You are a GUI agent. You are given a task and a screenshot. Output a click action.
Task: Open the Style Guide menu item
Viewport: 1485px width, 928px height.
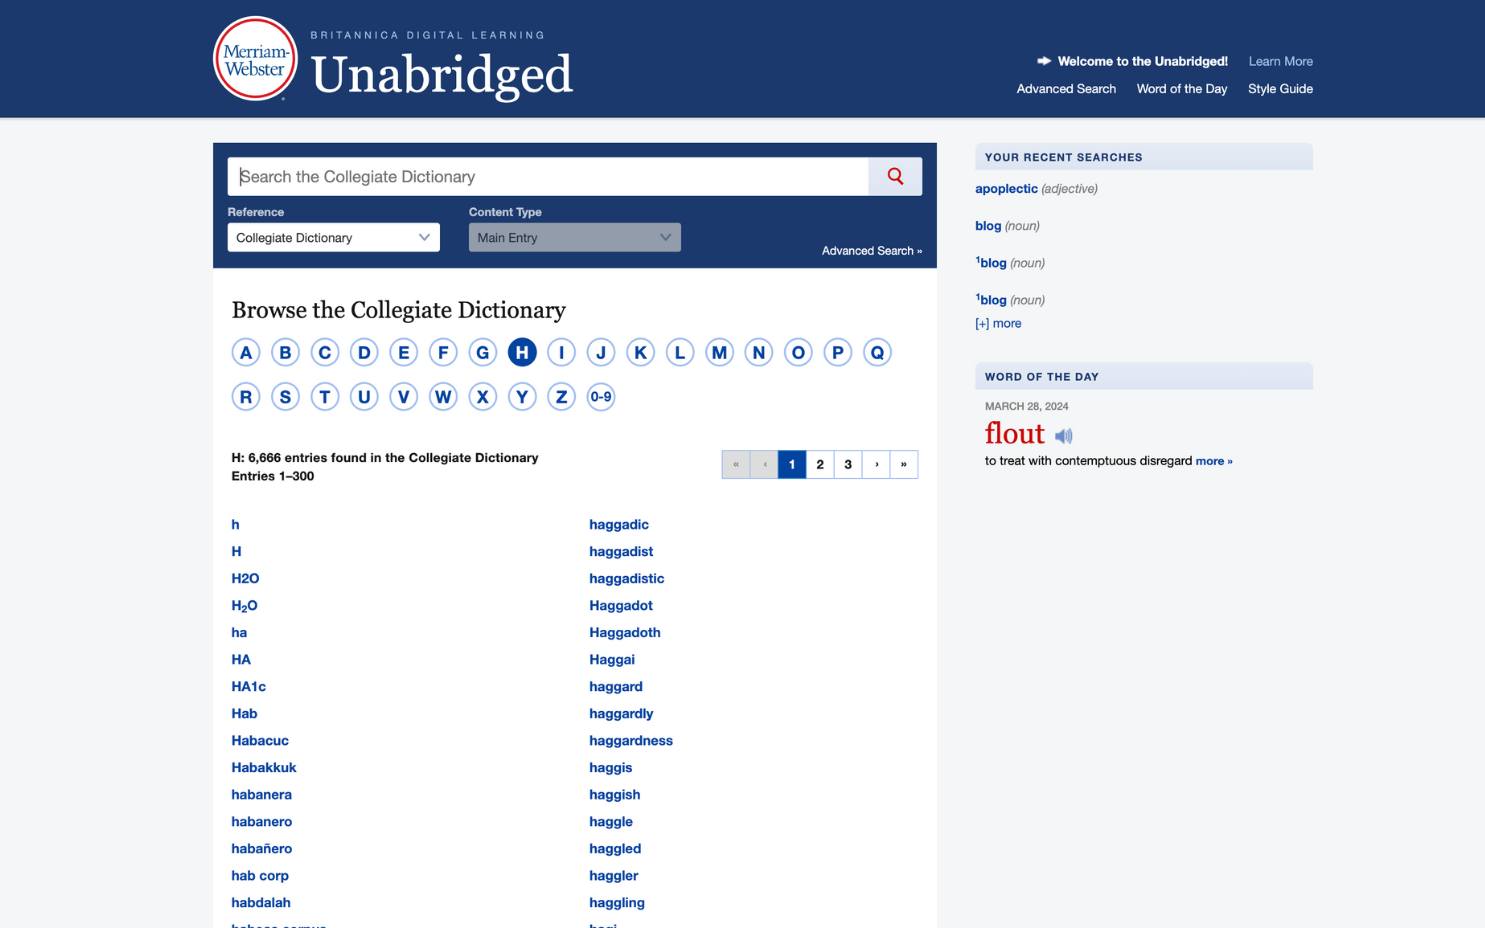[1280, 89]
